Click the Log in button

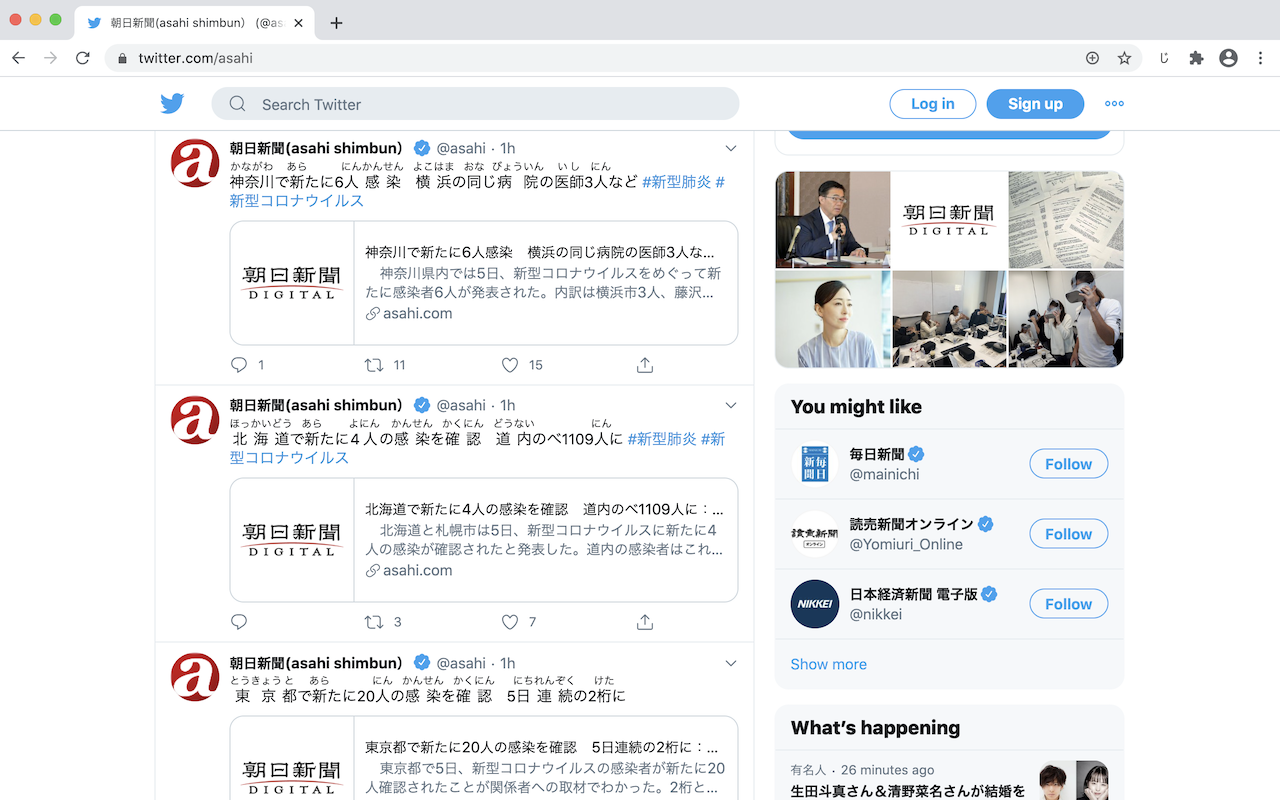coord(933,104)
